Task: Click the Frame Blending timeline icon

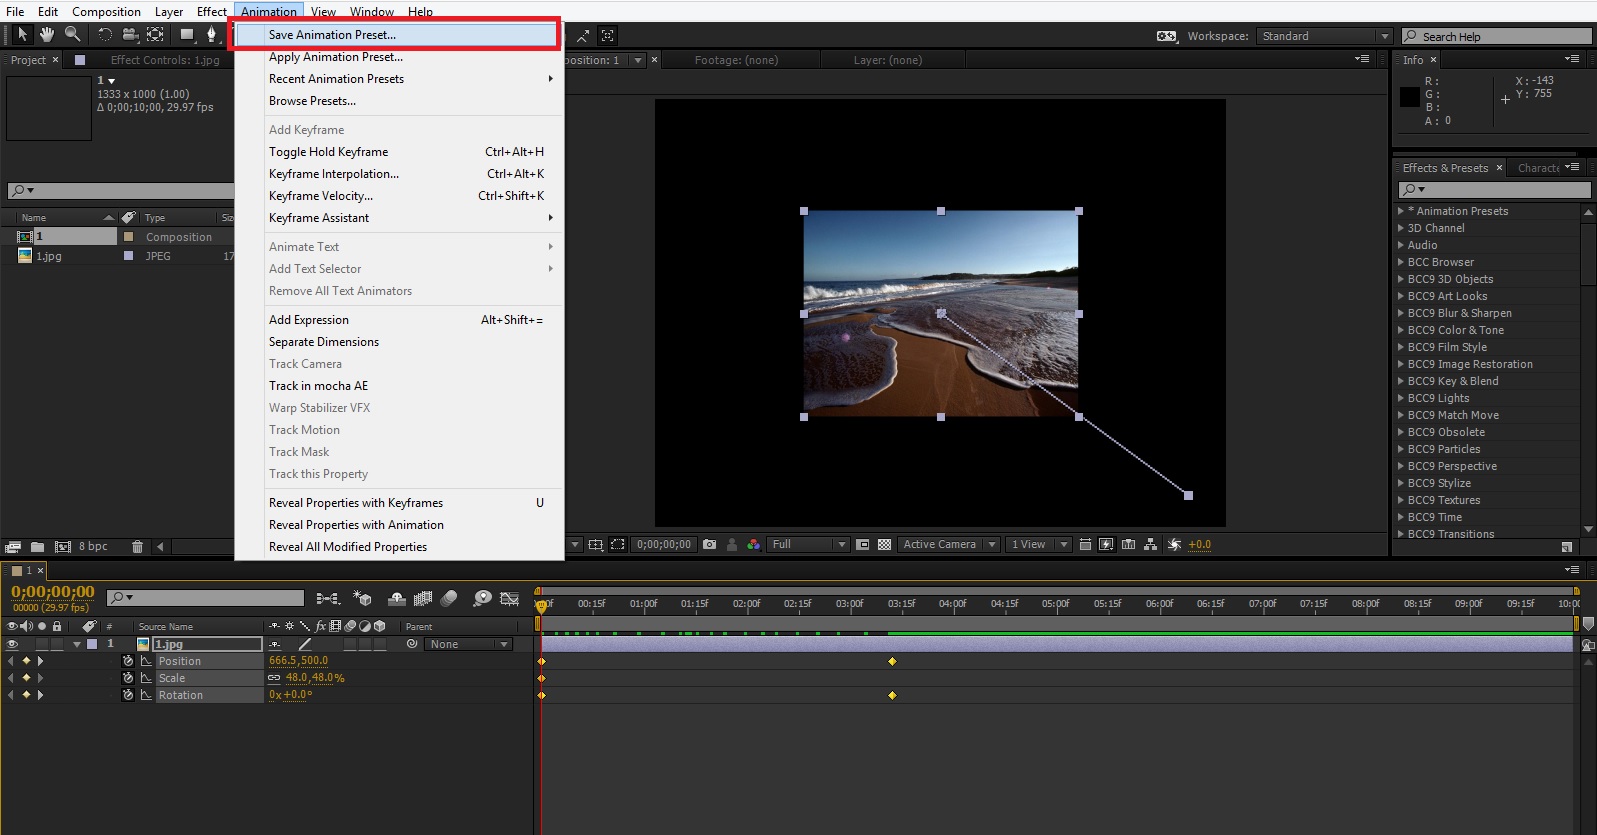Action: (x=423, y=598)
